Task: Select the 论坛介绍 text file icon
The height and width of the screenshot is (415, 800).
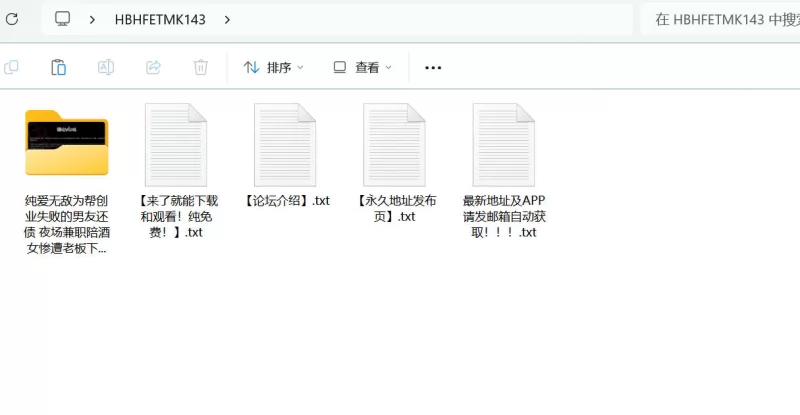Action: coord(285,145)
